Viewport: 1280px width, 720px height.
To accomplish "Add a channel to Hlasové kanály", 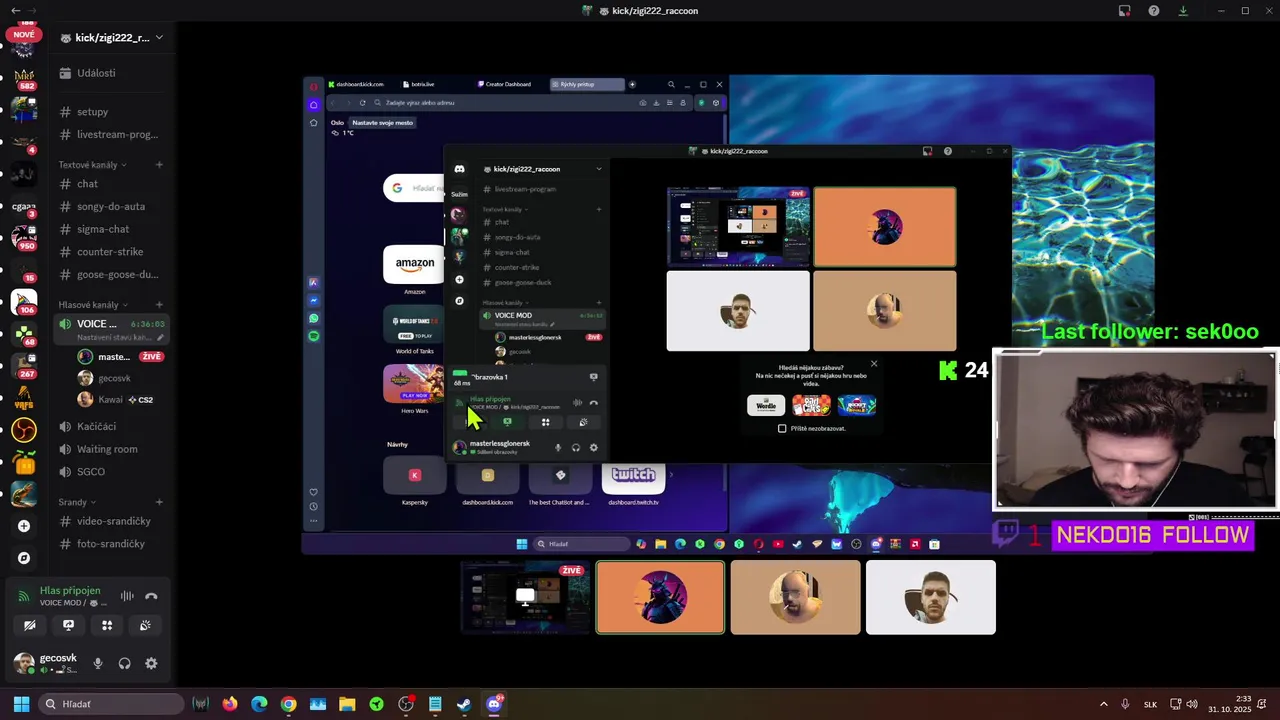I will click(159, 305).
